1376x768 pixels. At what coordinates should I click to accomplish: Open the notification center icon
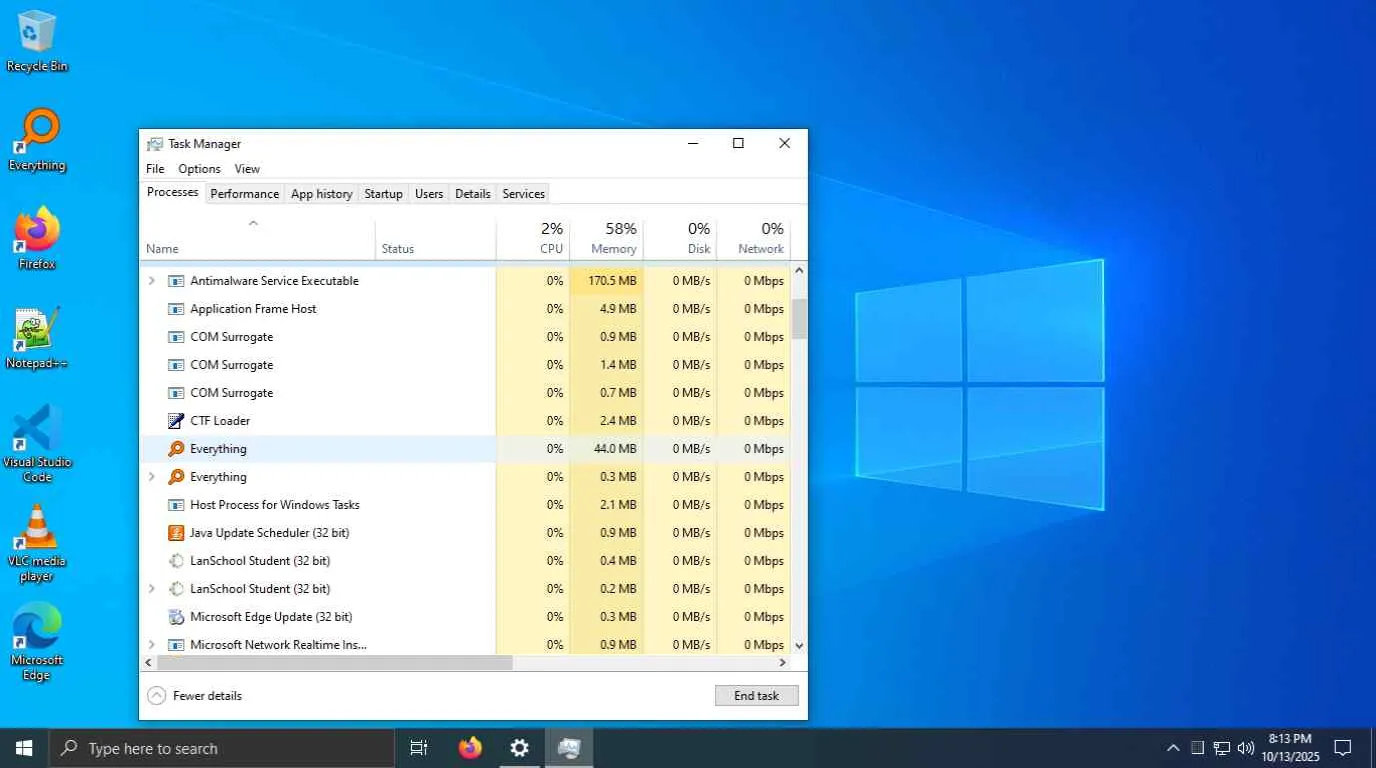click(x=1343, y=748)
